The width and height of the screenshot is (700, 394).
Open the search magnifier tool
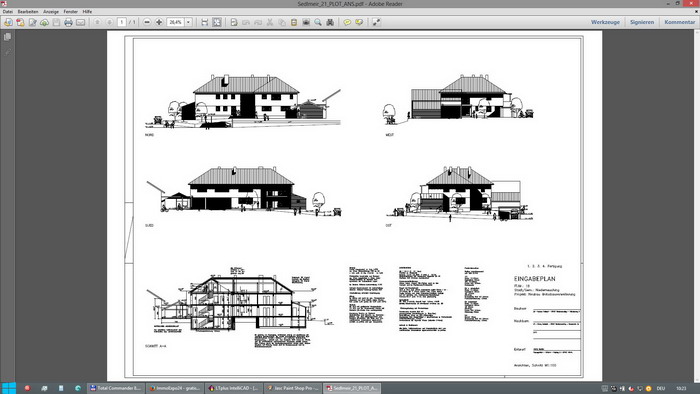(x=318, y=22)
